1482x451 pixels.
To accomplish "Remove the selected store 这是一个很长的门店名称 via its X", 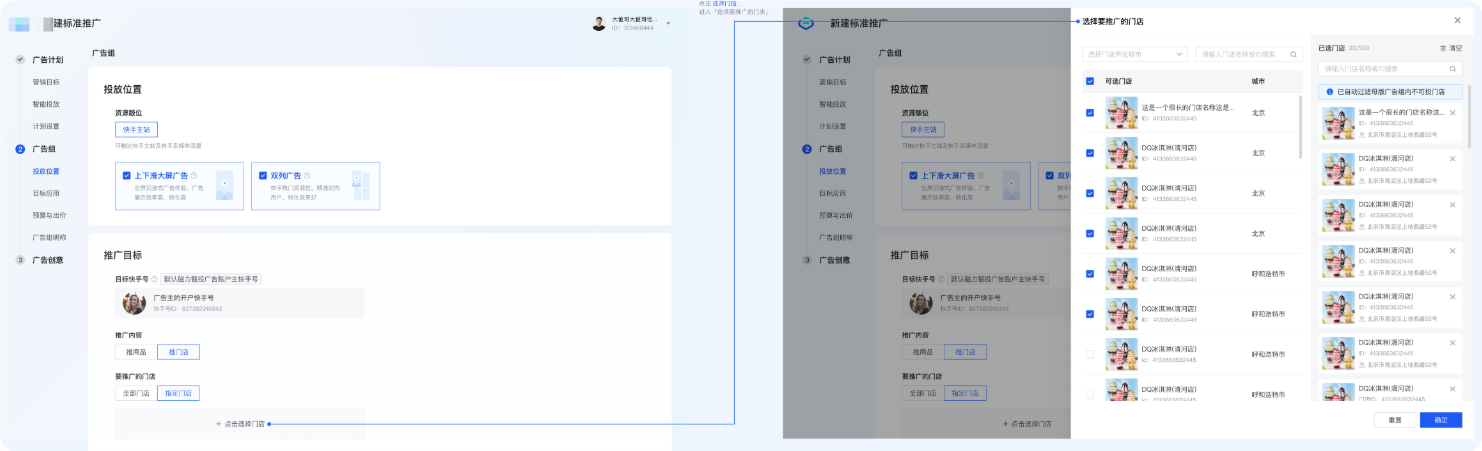I will 1453,112.
